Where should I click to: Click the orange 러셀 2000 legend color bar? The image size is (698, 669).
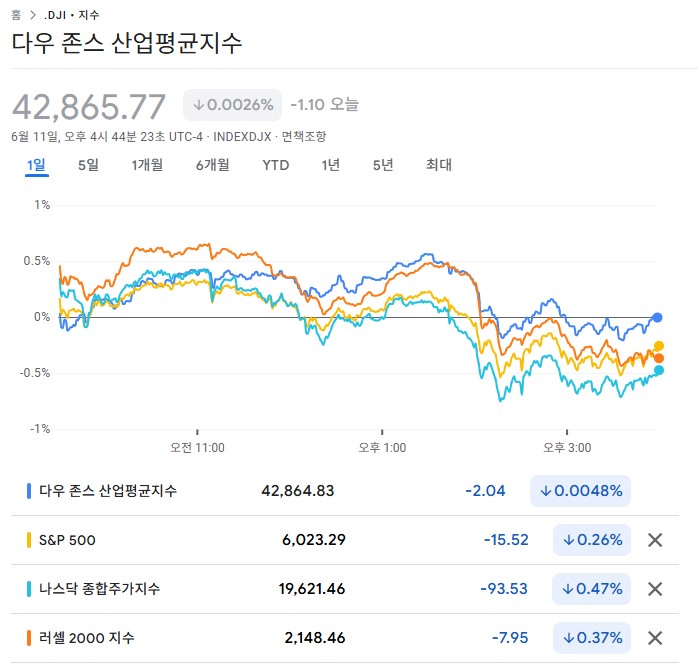pos(29,638)
